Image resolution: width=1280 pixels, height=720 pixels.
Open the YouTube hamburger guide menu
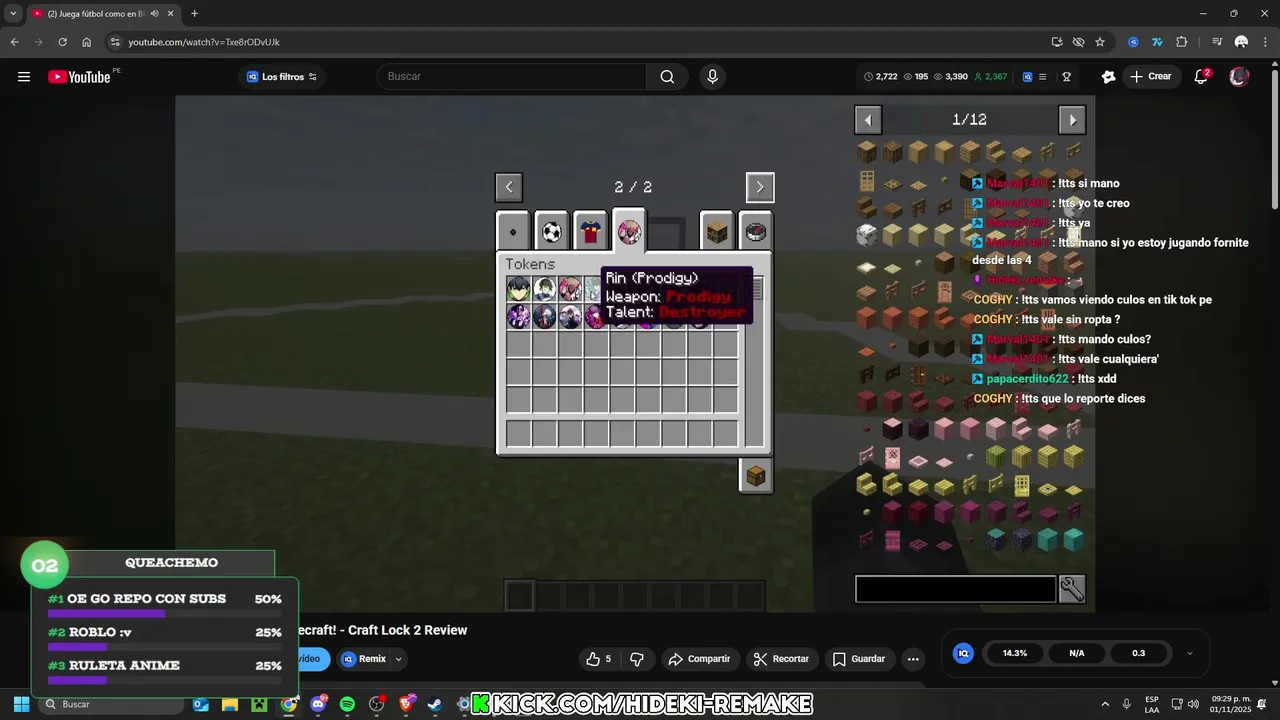coord(23,77)
